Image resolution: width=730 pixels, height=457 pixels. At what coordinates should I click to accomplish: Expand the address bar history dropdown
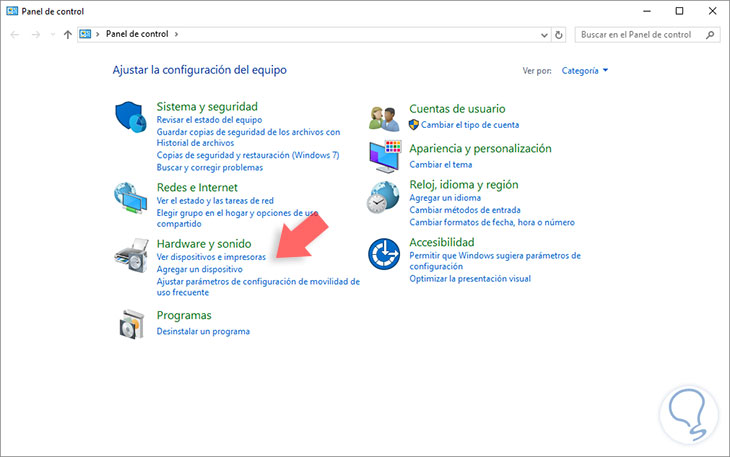(544, 35)
